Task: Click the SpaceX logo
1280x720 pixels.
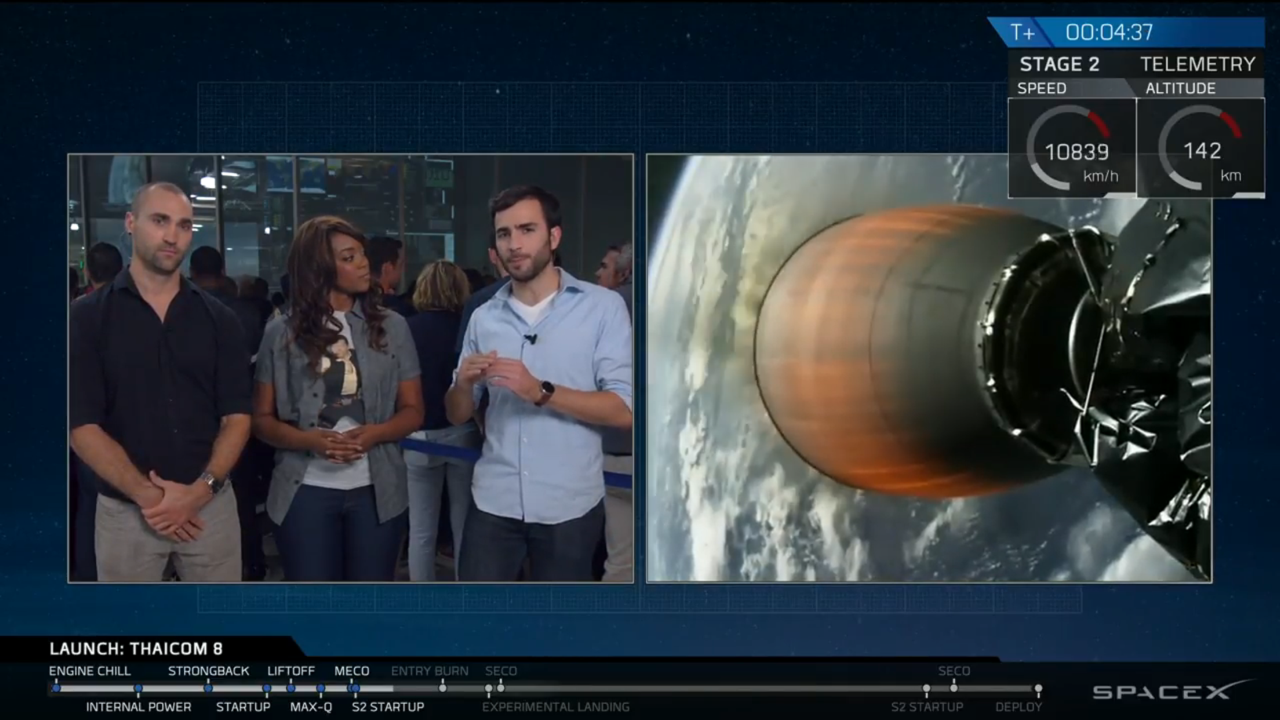Action: [x=1170, y=691]
